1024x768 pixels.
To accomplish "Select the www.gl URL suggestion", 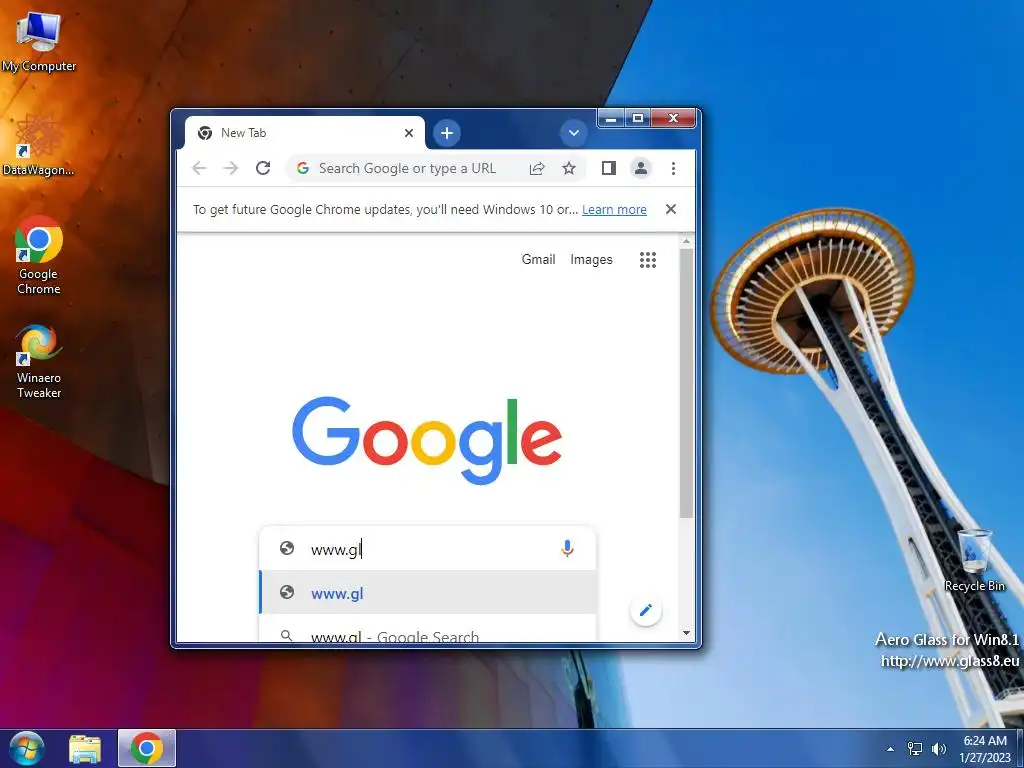I will pyautogui.click(x=428, y=592).
